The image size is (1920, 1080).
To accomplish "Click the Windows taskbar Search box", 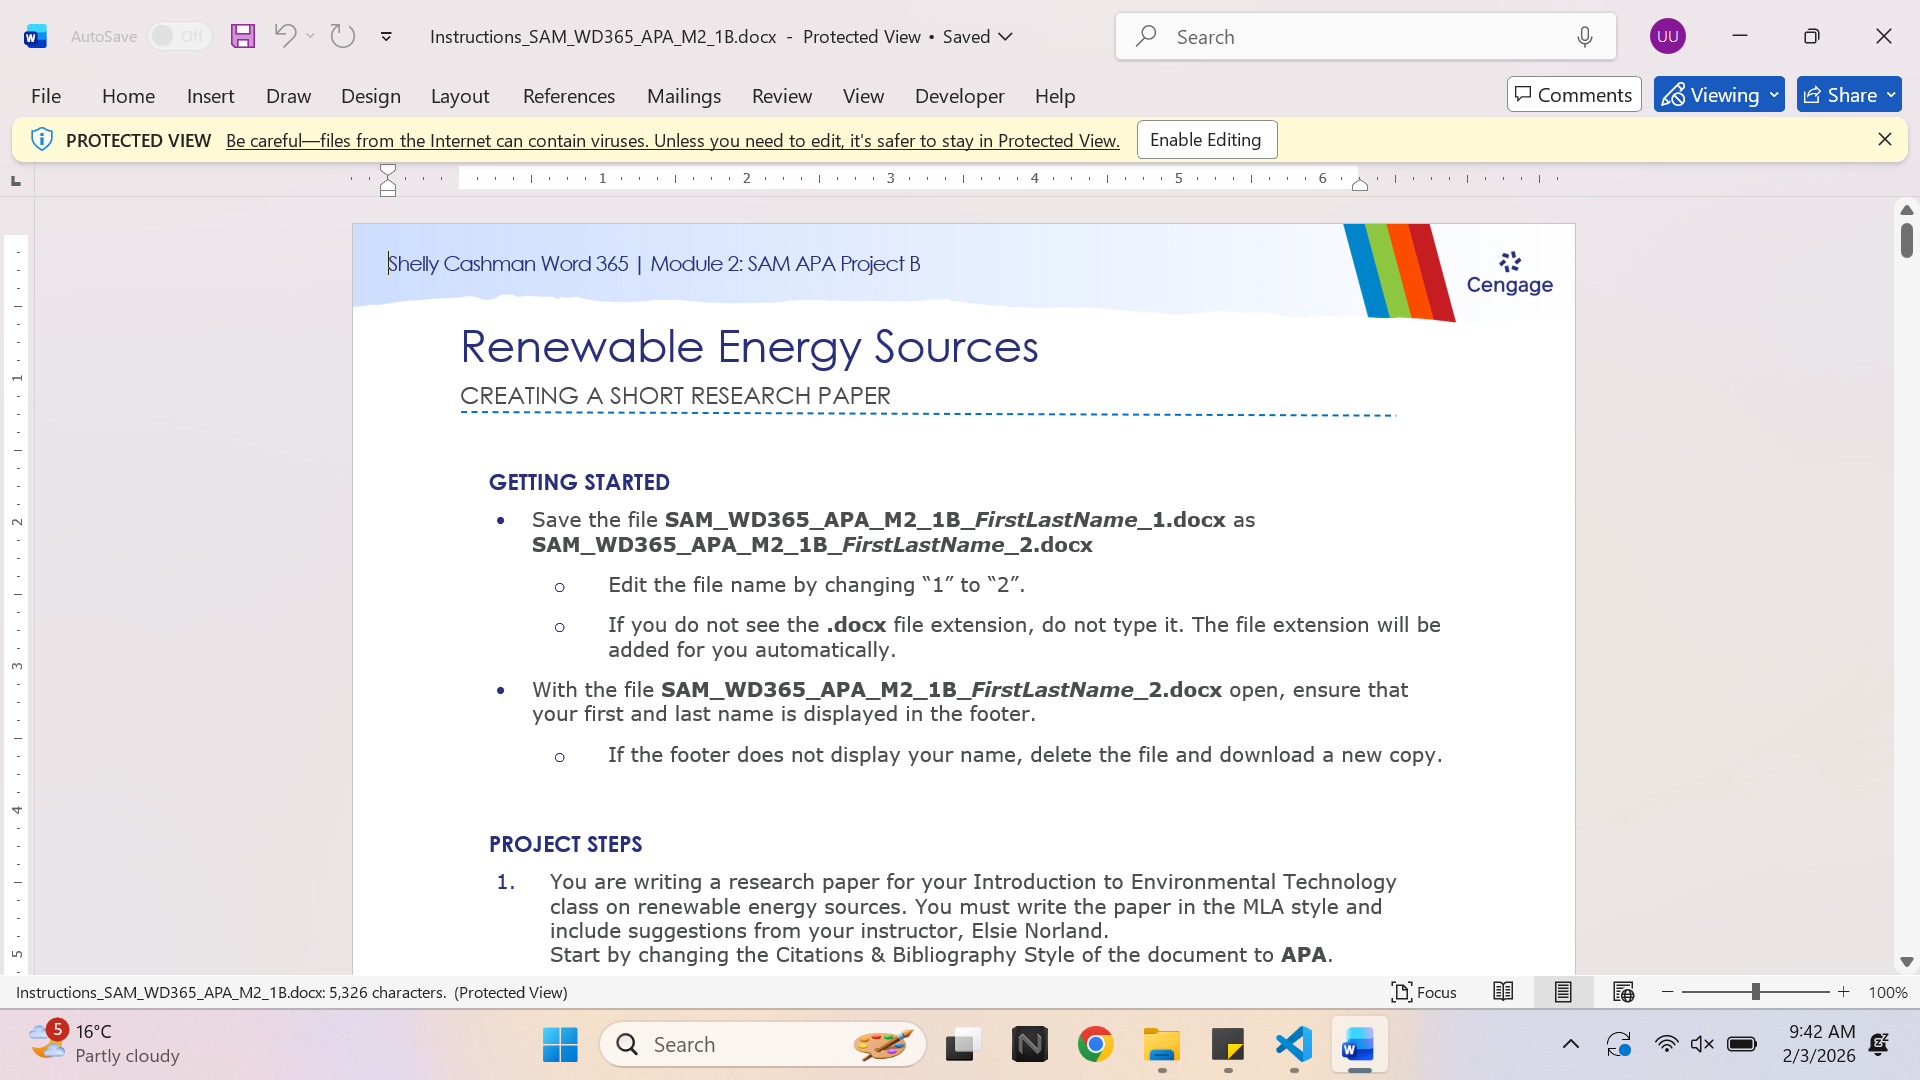I will point(763,1045).
